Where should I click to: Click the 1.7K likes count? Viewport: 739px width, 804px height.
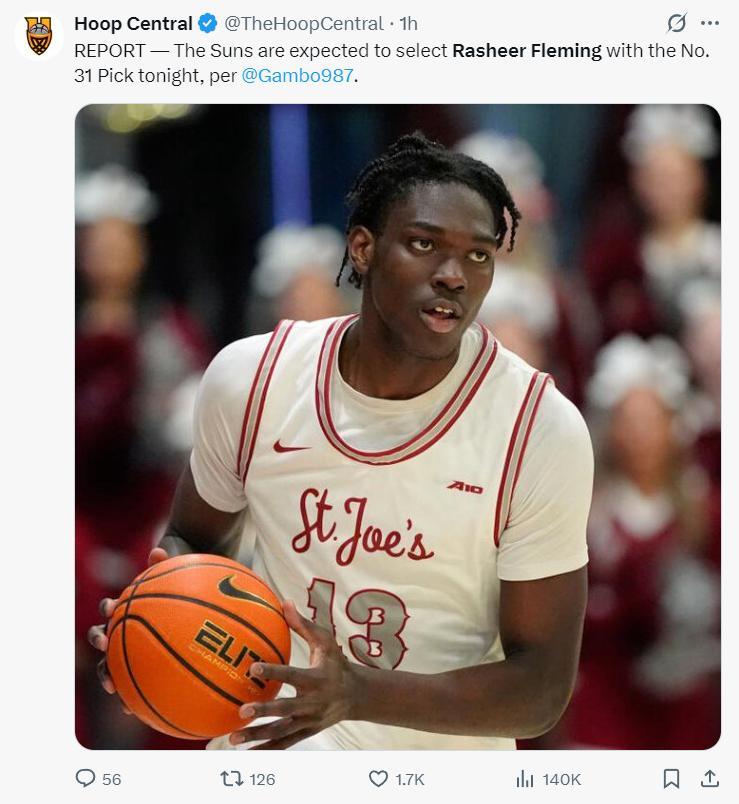click(410, 779)
